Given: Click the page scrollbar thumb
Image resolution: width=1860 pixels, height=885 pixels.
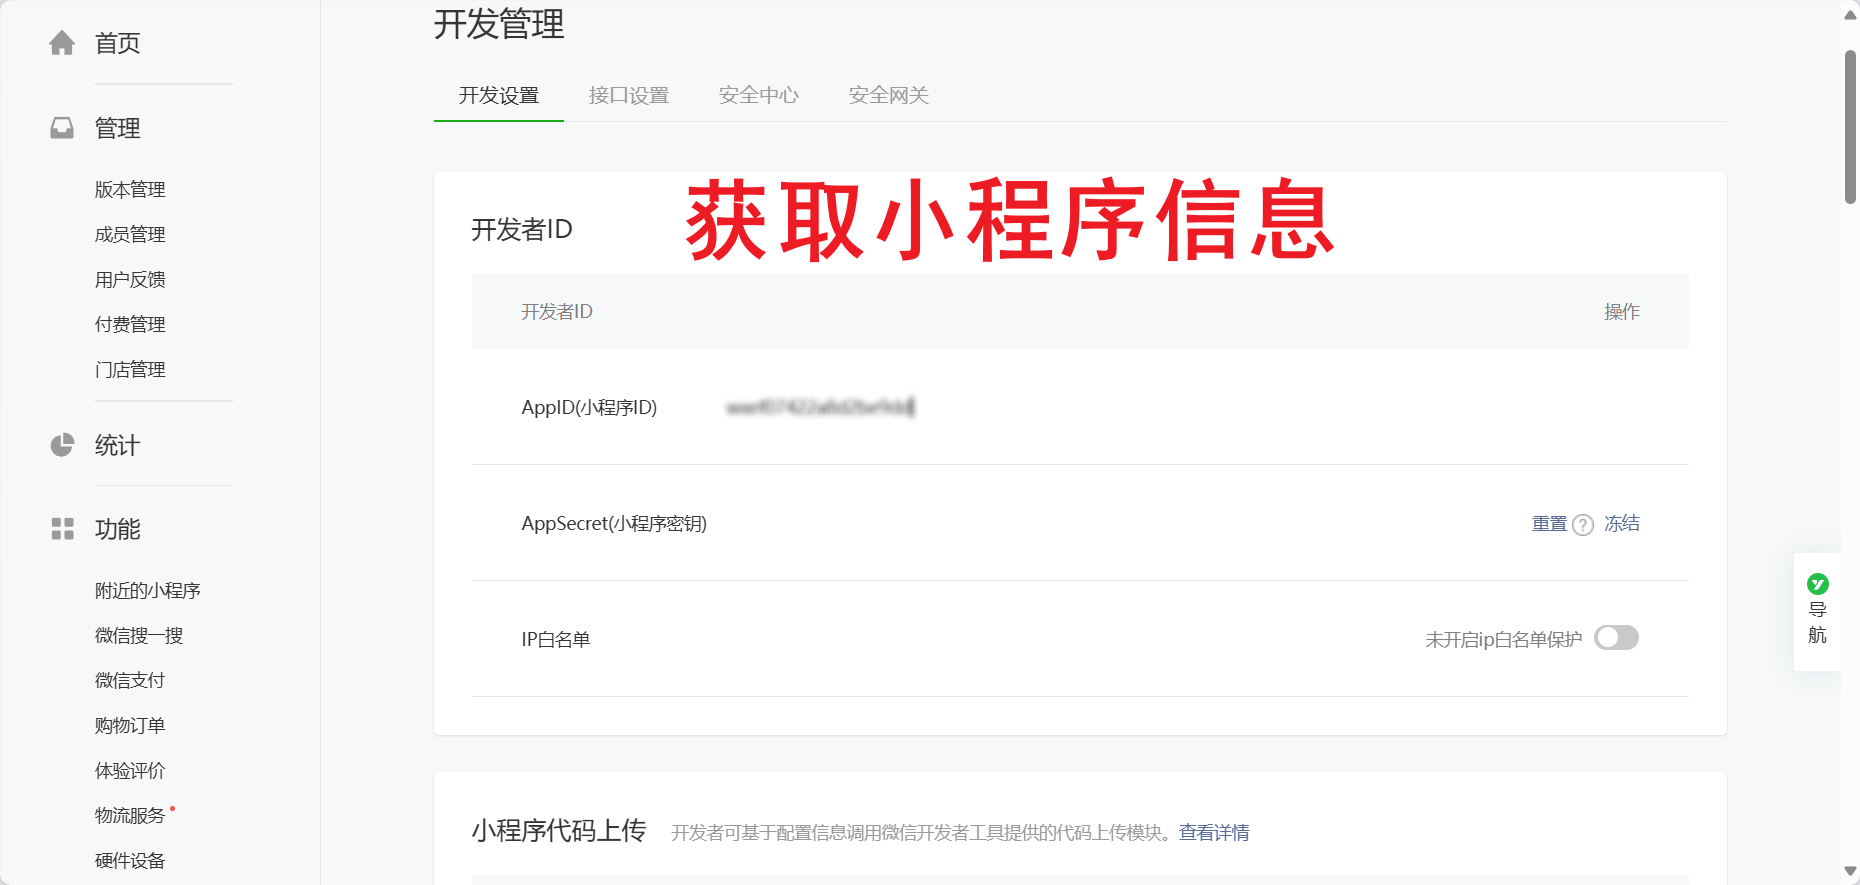Looking at the screenshot, I should [1850, 127].
